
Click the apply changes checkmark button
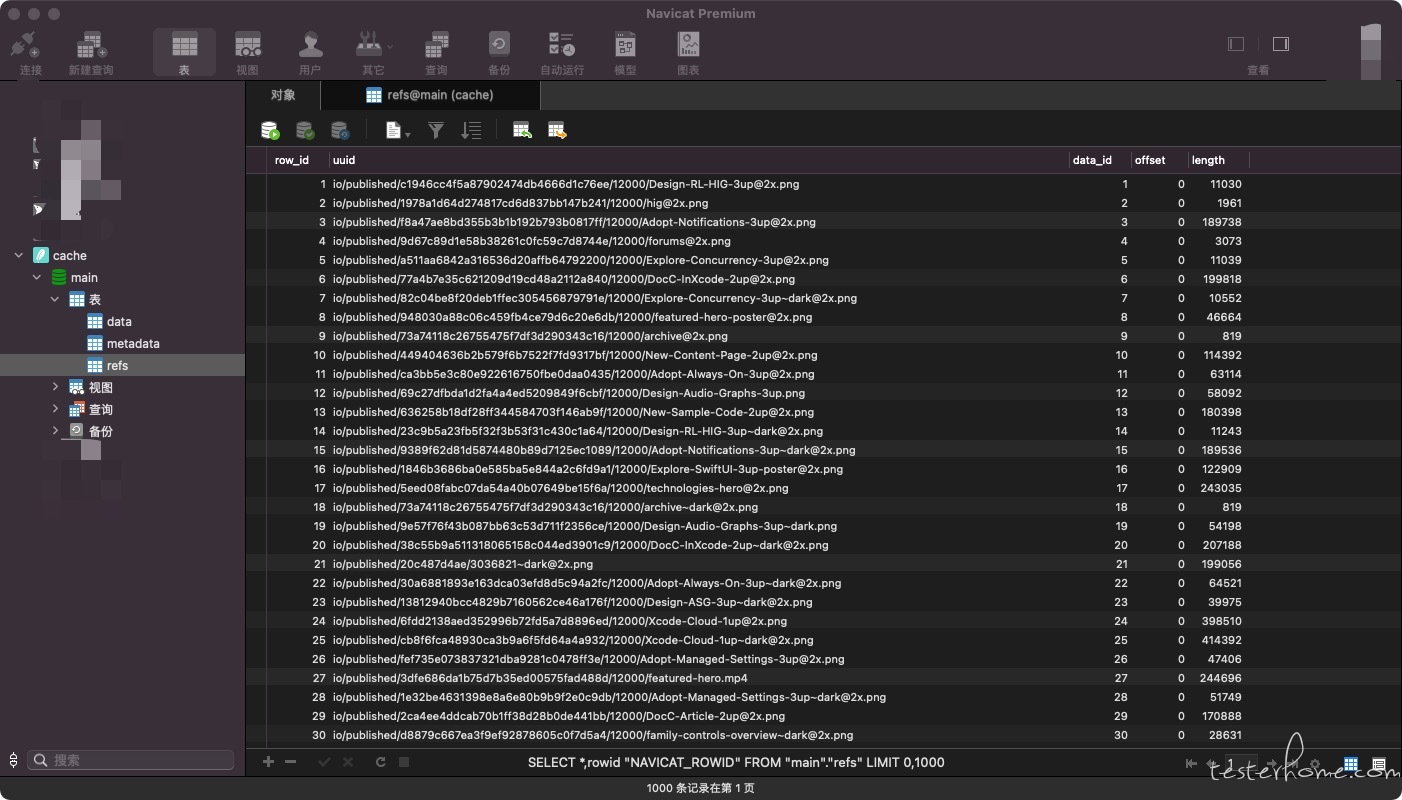click(324, 762)
